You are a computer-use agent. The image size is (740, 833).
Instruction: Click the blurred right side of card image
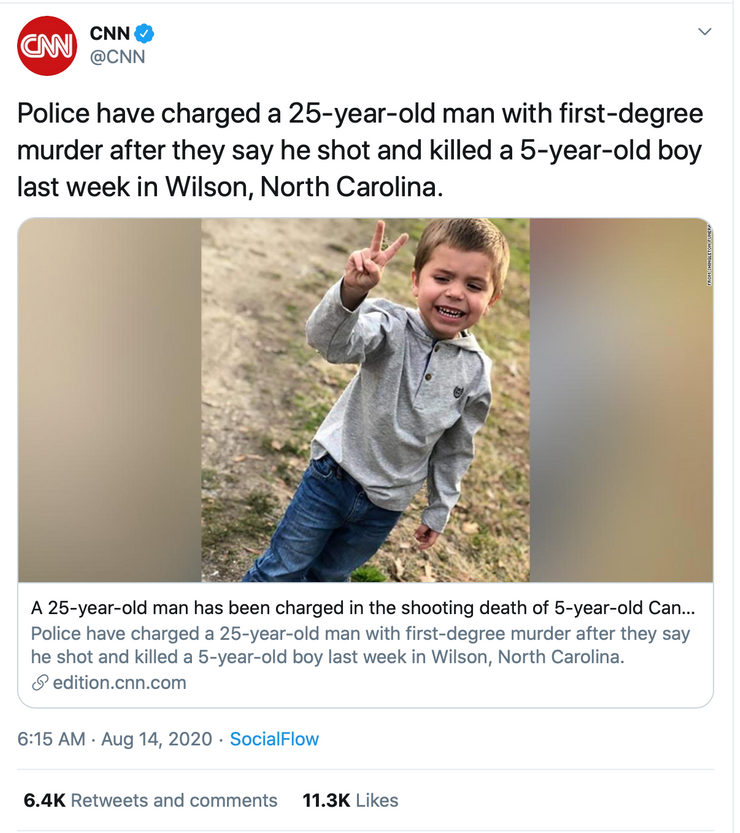[620, 400]
